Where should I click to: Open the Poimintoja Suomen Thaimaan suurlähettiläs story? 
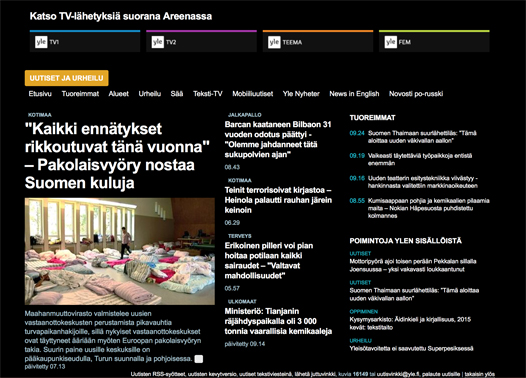pyautogui.click(x=414, y=294)
